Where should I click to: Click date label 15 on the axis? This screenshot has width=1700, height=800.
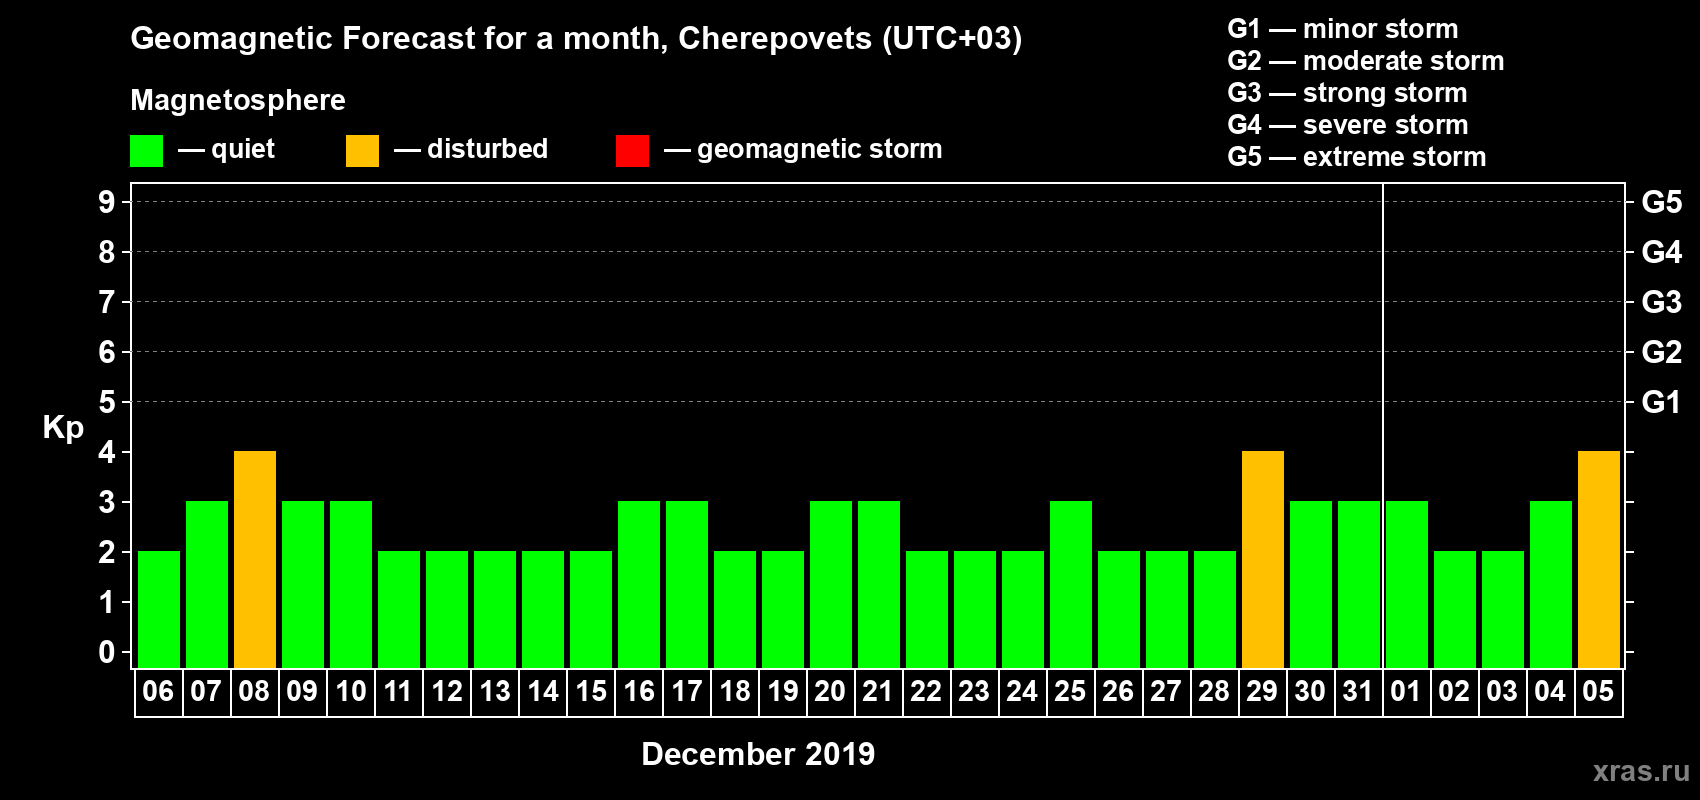click(590, 692)
